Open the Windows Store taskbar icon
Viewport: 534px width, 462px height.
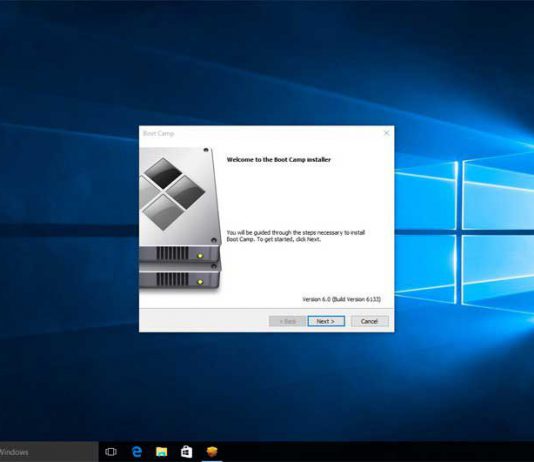click(x=186, y=452)
